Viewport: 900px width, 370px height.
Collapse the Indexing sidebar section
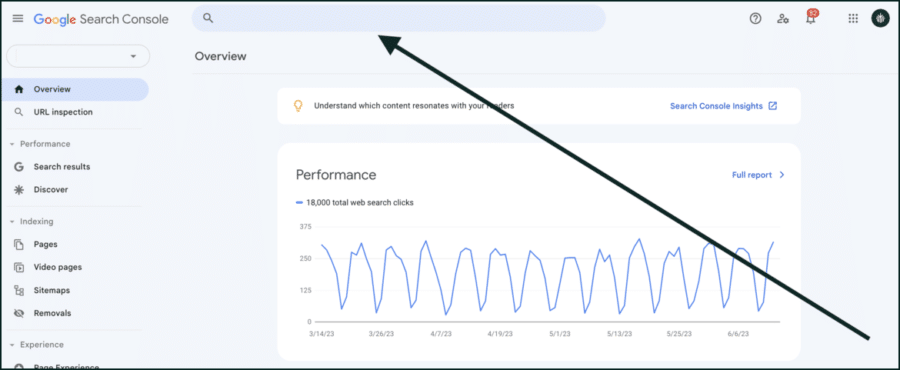tap(12, 221)
